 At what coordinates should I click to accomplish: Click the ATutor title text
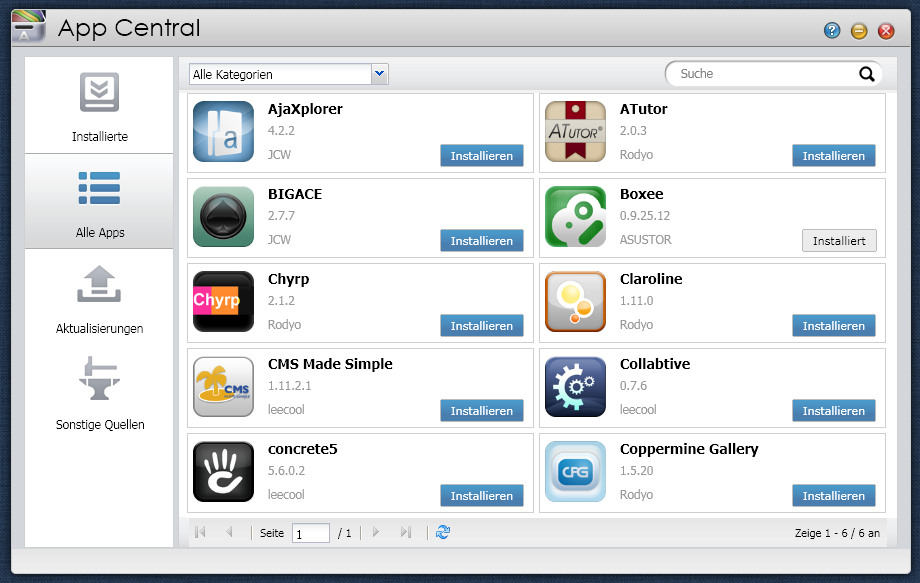pyautogui.click(x=644, y=109)
